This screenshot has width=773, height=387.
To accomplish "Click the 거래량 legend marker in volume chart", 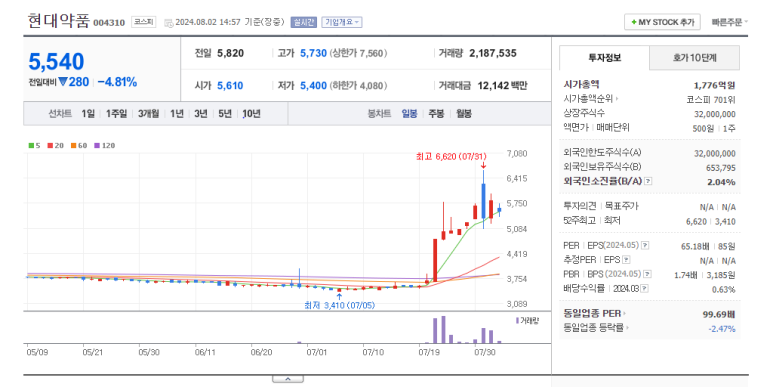I will pos(517,320).
